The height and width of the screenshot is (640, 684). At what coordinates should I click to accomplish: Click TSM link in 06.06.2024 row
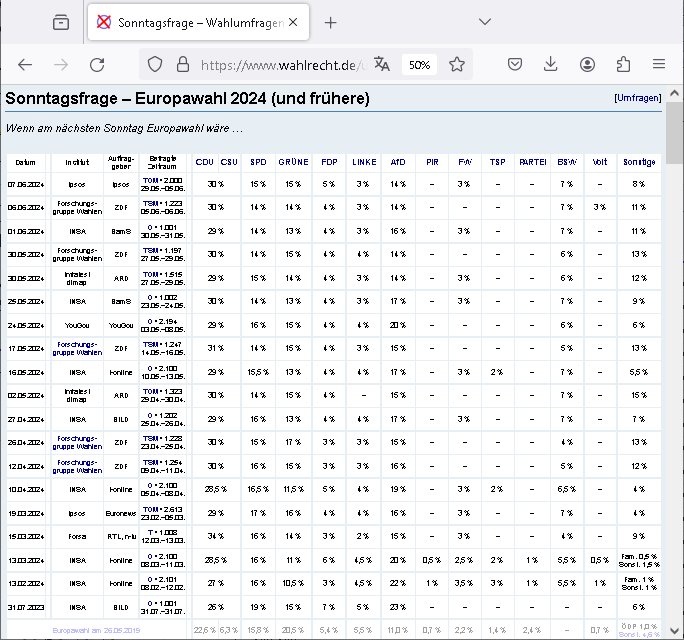click(150, 203)
